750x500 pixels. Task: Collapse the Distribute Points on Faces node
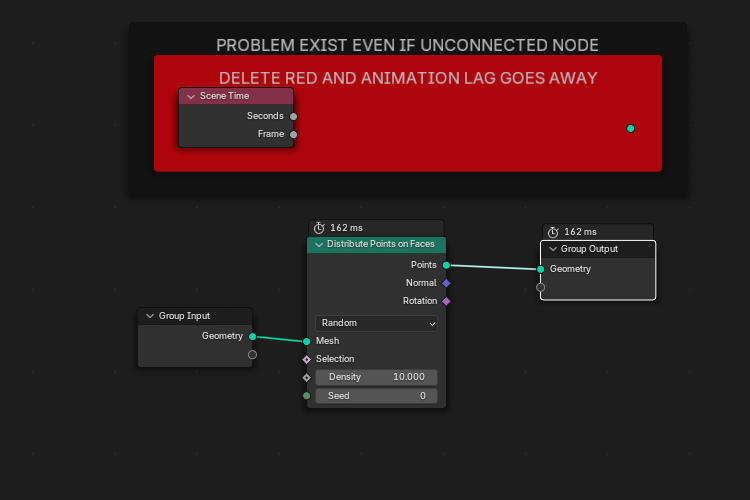click(319, 244)
